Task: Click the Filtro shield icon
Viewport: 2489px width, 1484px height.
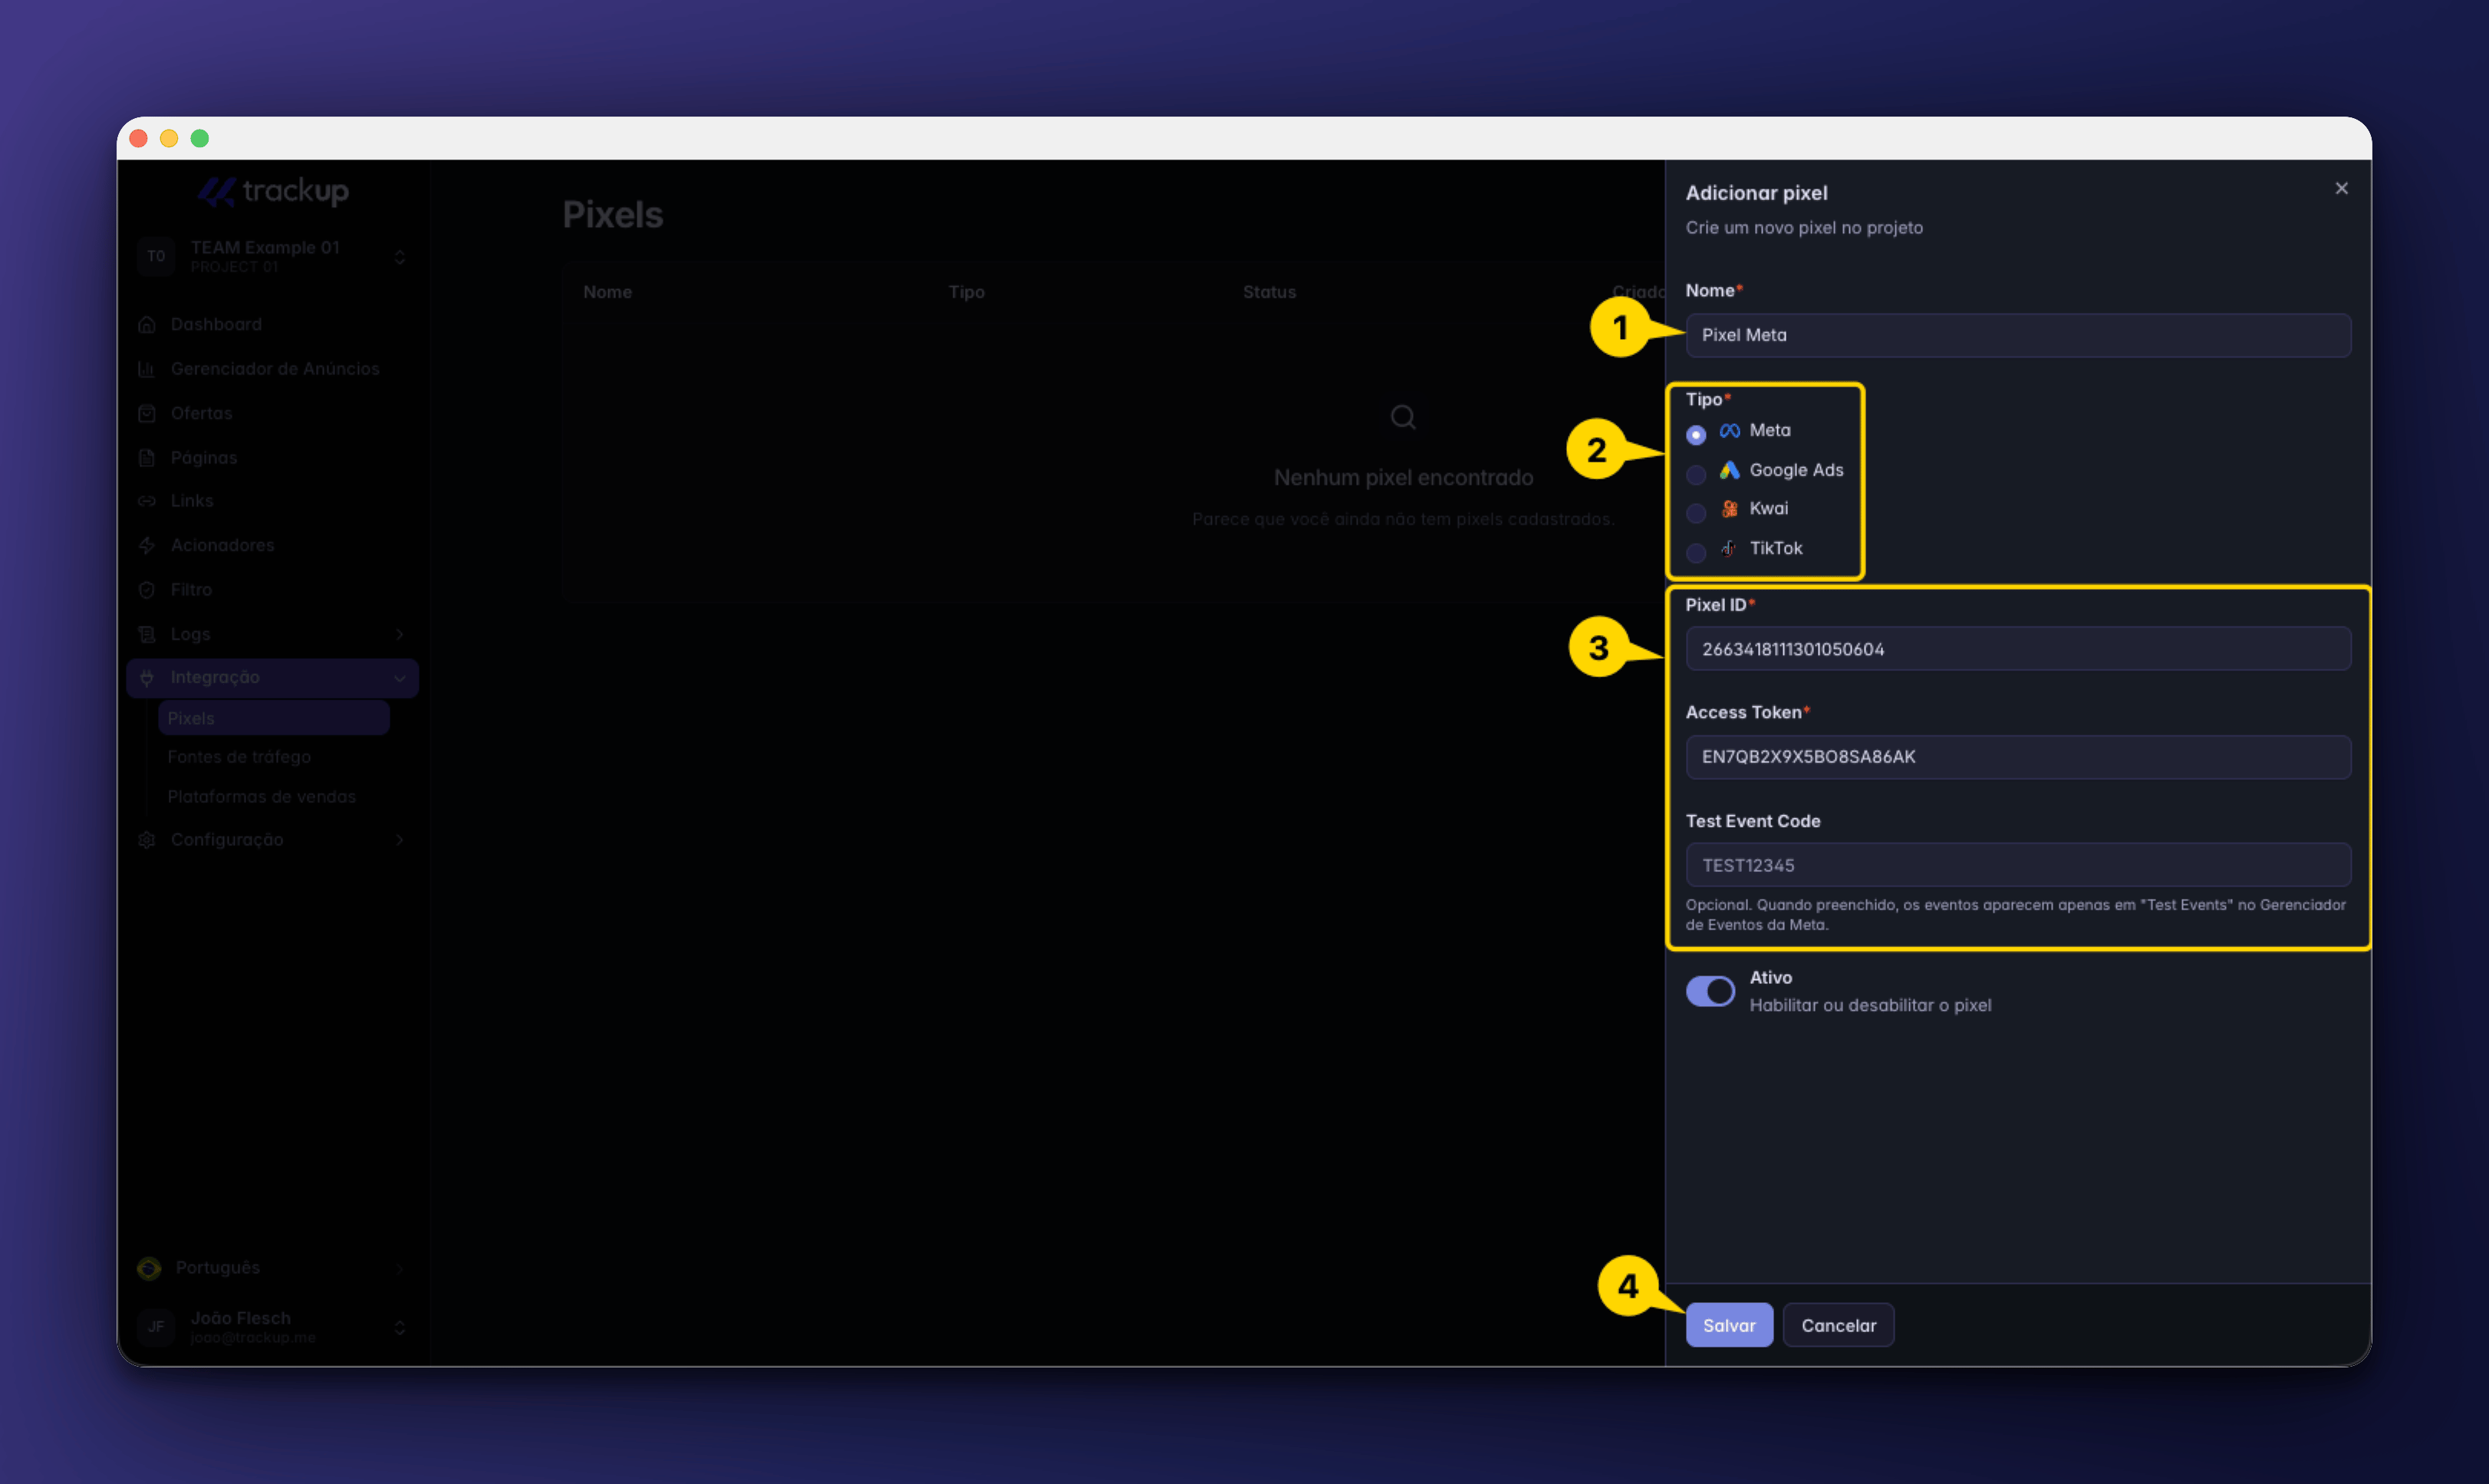Action: 147,590
